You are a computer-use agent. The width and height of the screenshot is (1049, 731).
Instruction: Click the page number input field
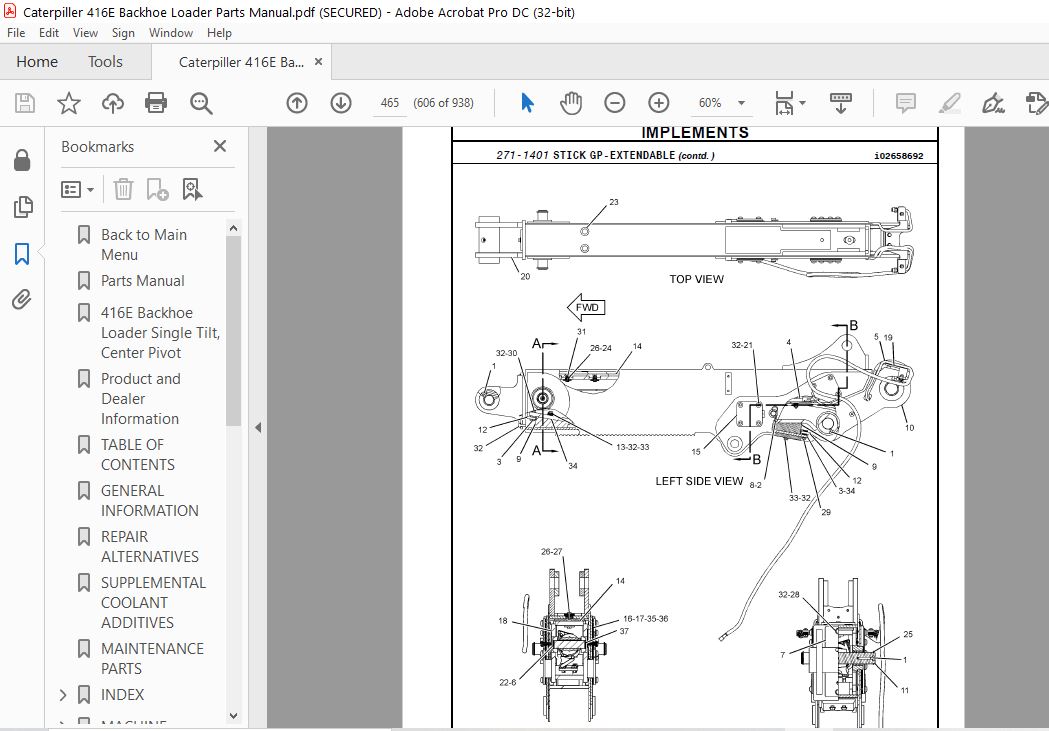pyautogui.click(x=389, y=103)
